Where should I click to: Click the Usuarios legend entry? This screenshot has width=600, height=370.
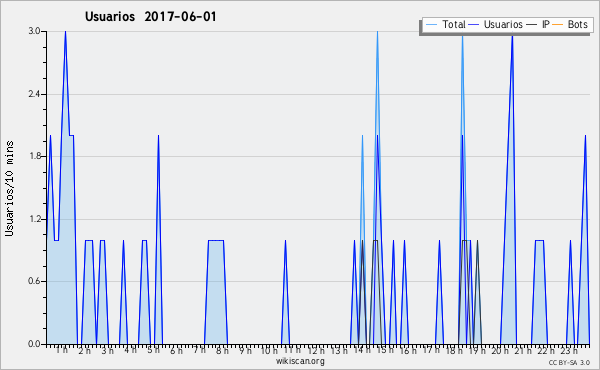pyautogui.click(x=496, y=24)
